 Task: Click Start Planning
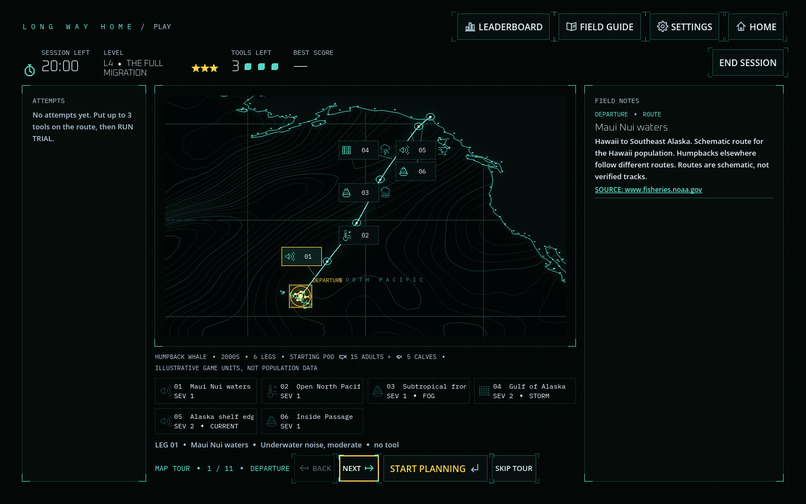(434, 469)
